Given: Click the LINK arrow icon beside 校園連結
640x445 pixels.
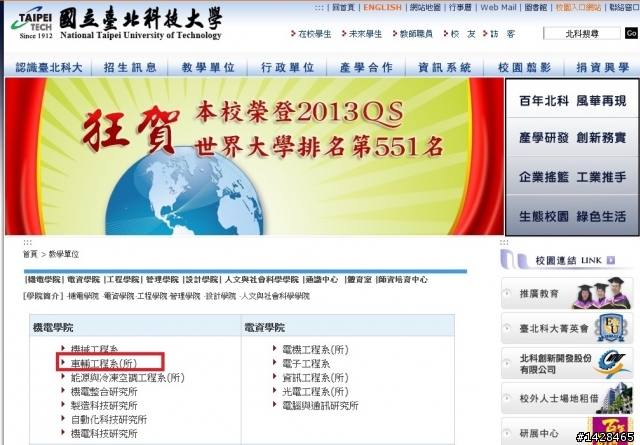Looking at the screenshot, I should click(x=611, y=260).
